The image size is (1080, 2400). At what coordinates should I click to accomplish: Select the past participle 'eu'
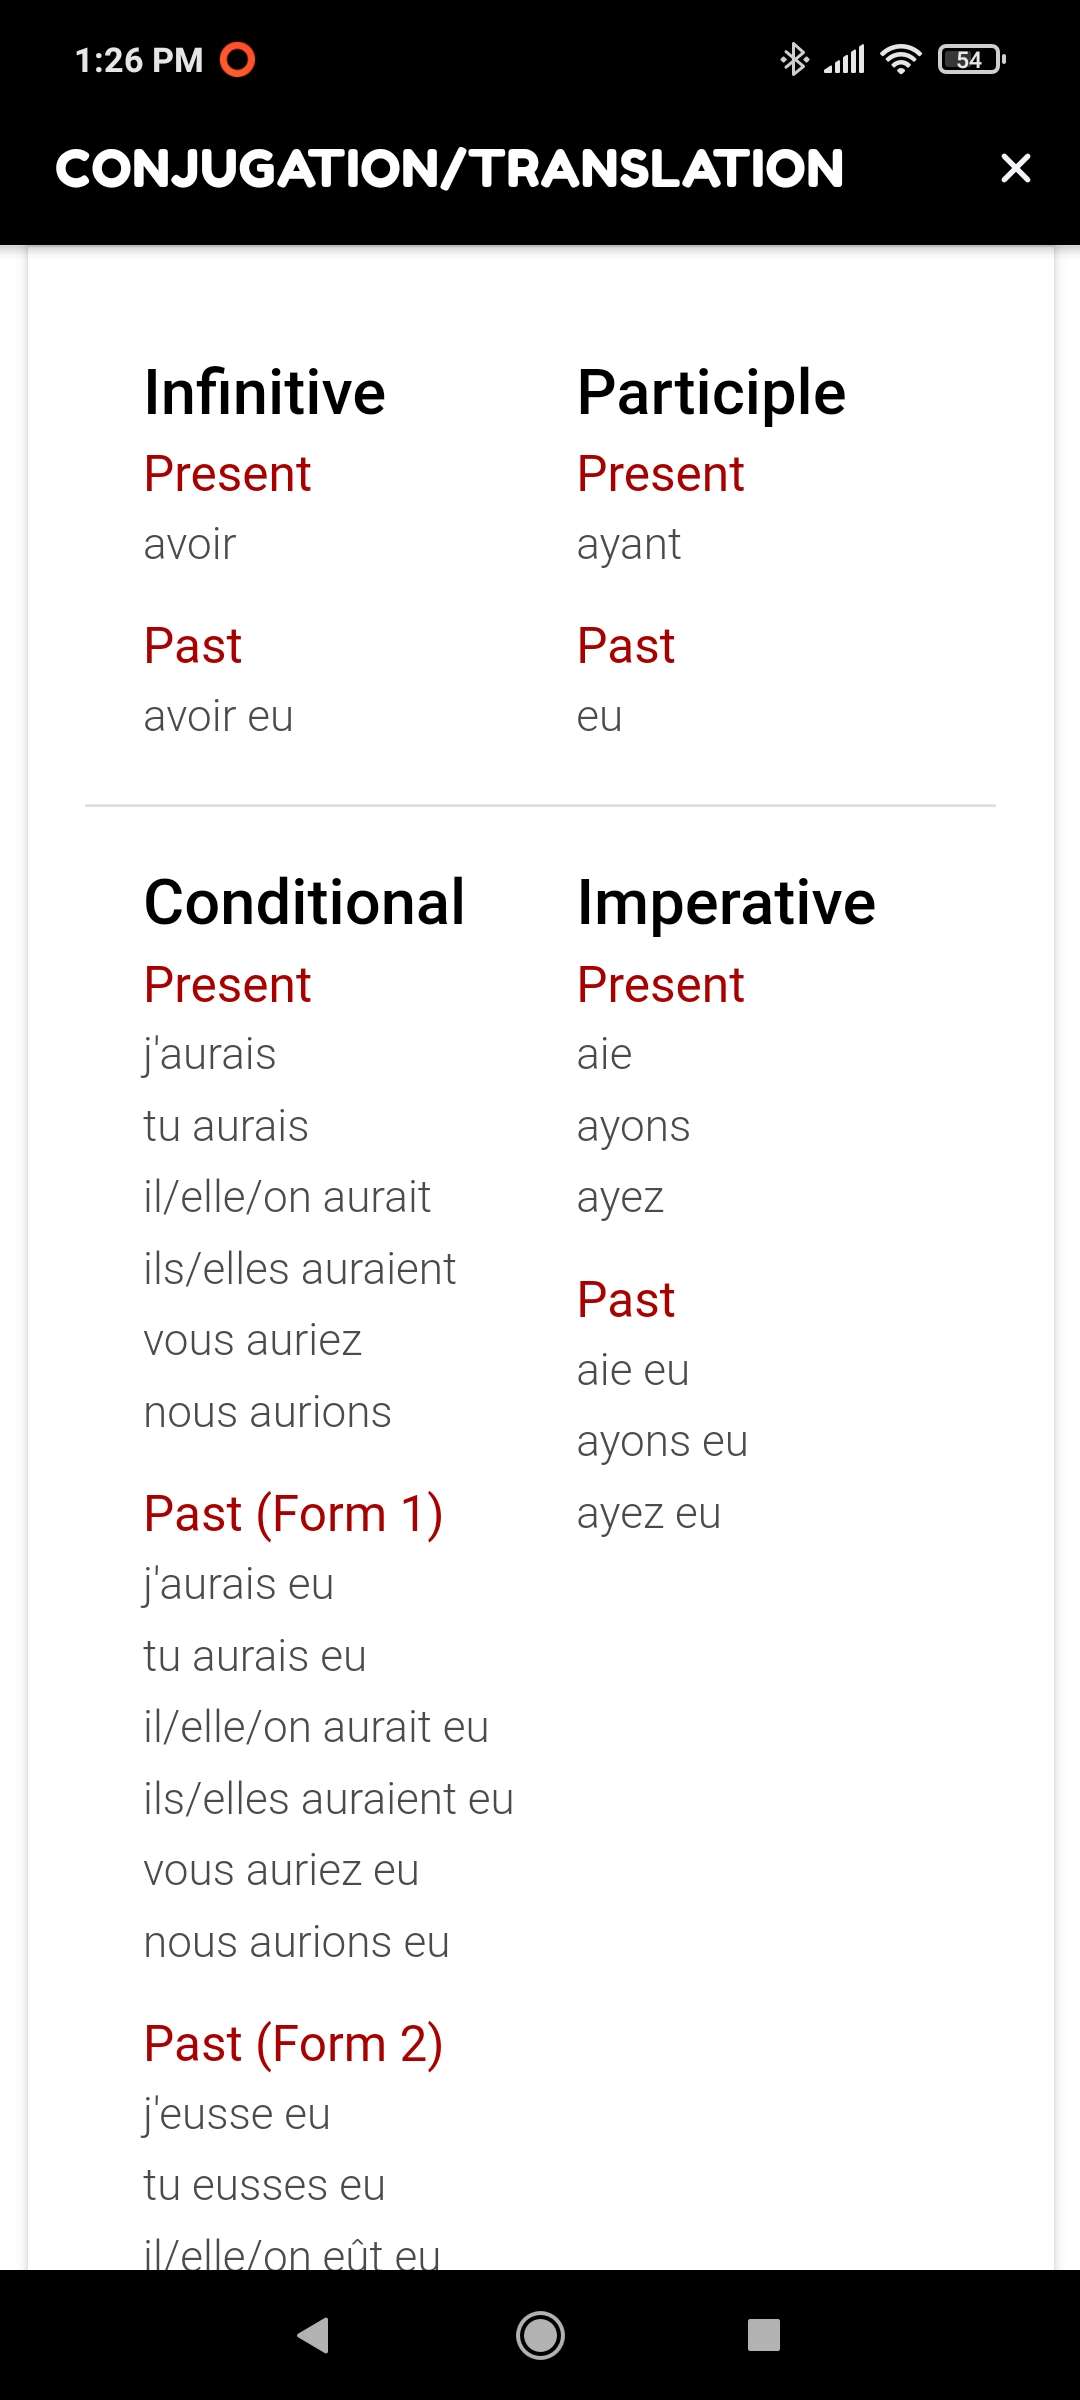[x=599, y=716]
